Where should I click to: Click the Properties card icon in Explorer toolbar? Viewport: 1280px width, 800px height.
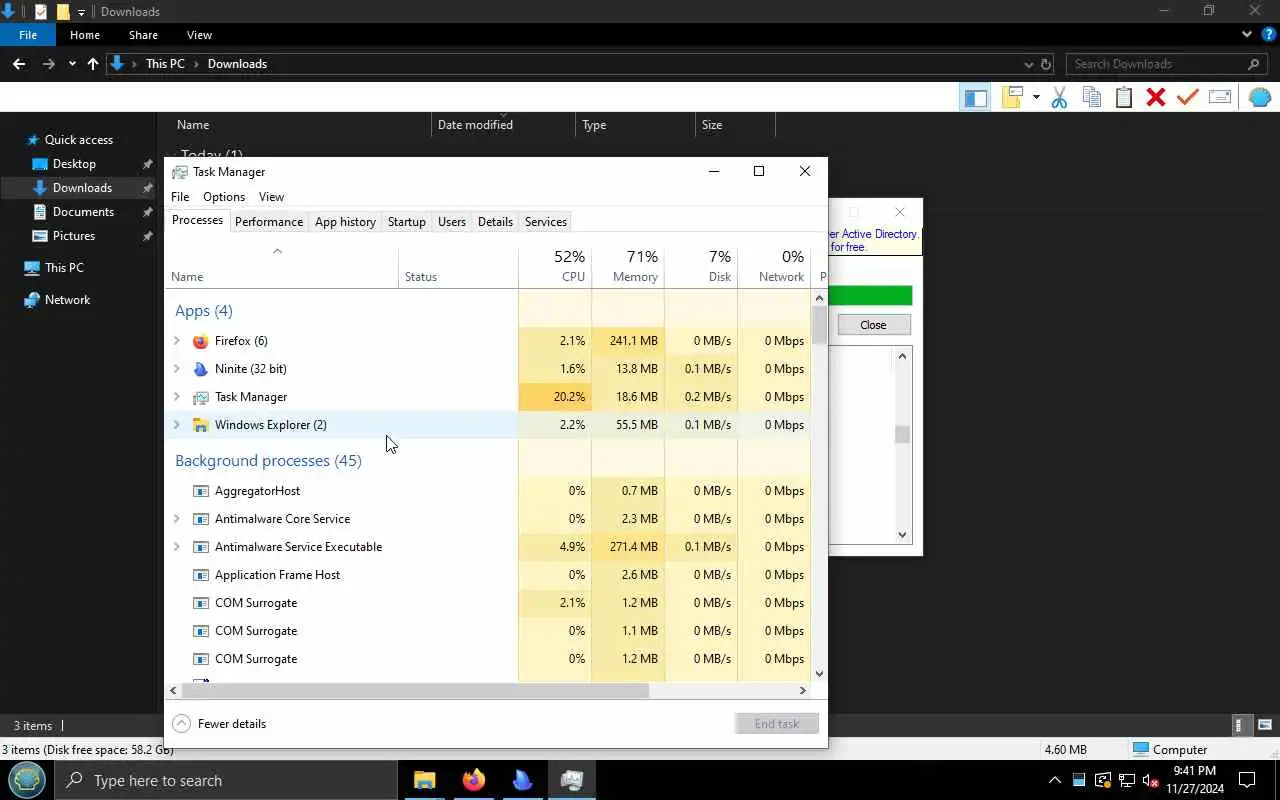pyautogui.click(x=1220, y=97)
